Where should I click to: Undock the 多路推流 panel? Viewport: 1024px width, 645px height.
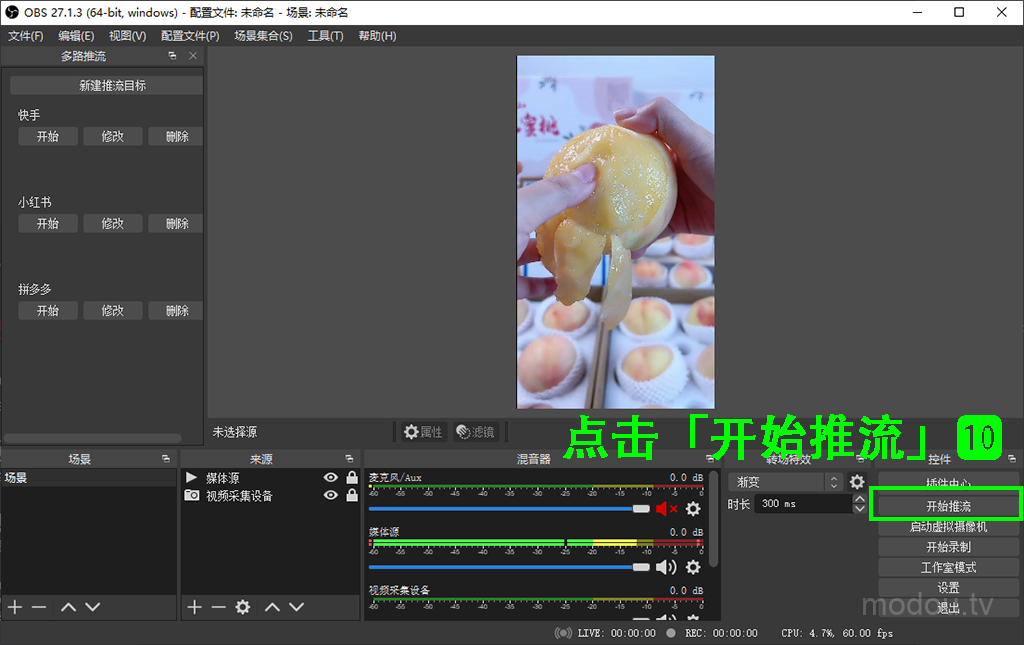172,56
